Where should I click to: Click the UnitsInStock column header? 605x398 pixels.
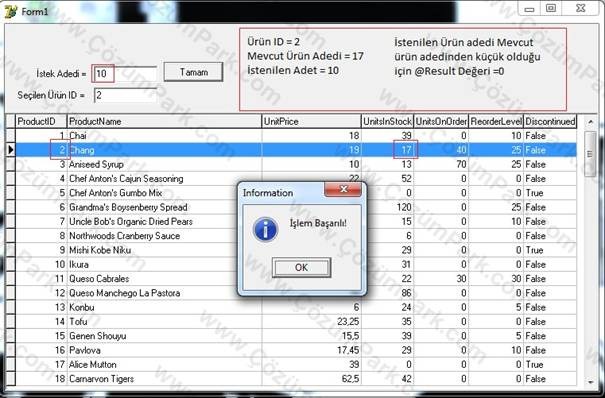[387, 121]
